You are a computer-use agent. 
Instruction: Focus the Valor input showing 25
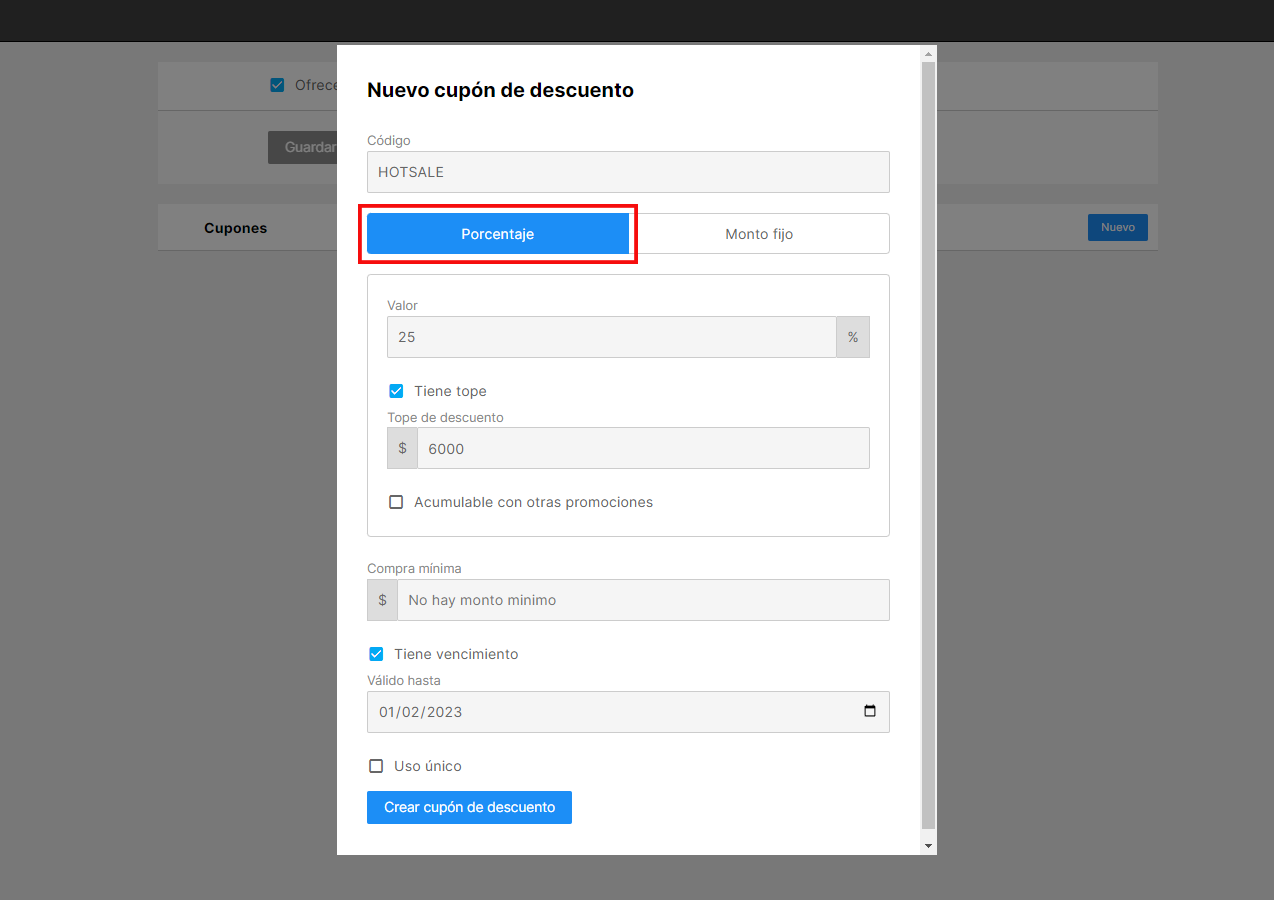coord(612,337)
